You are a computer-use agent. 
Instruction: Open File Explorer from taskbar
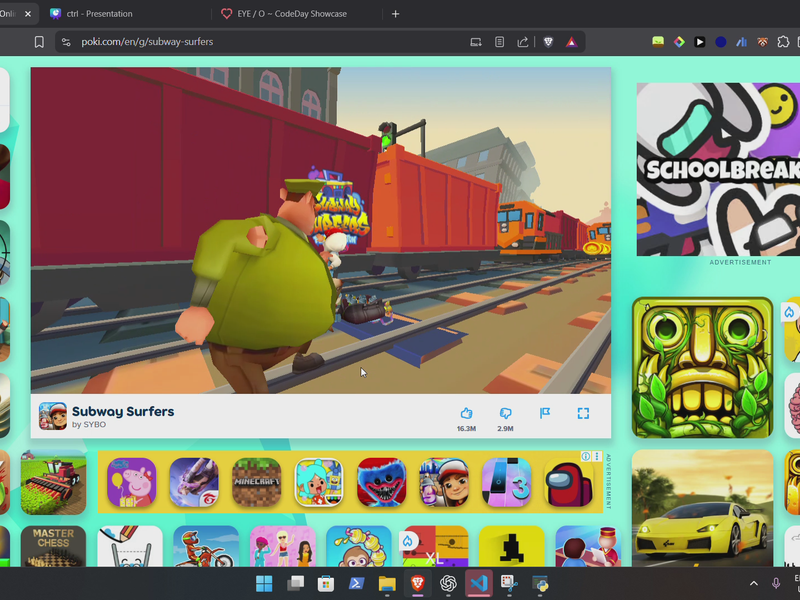point(387,583)
